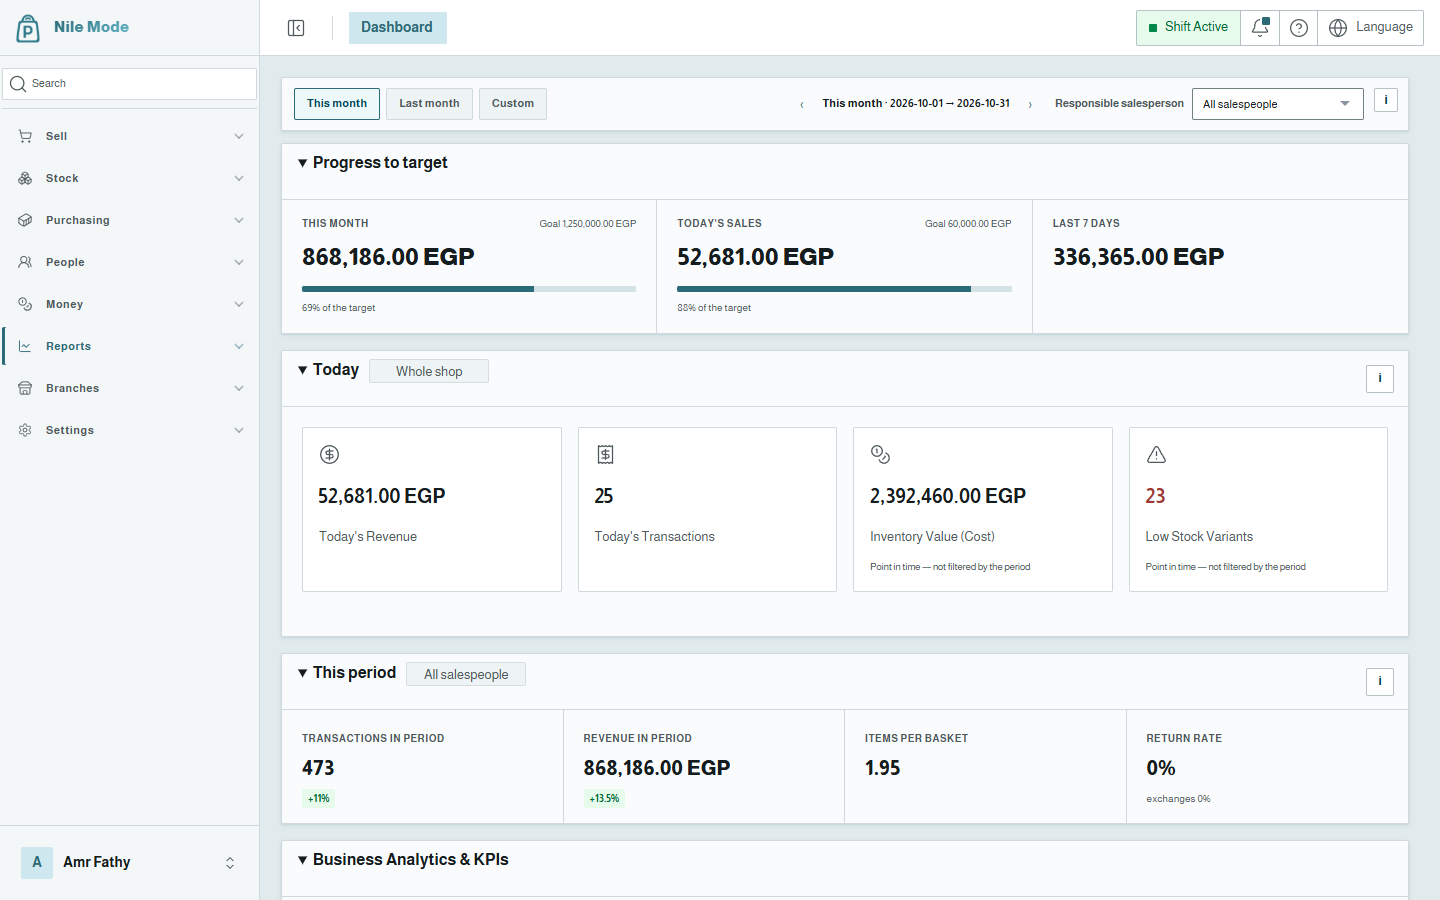This screenshot has height=900, width=1440.
Task: Click the Sell cart icon in sidebar
Action: click(25, 136)
